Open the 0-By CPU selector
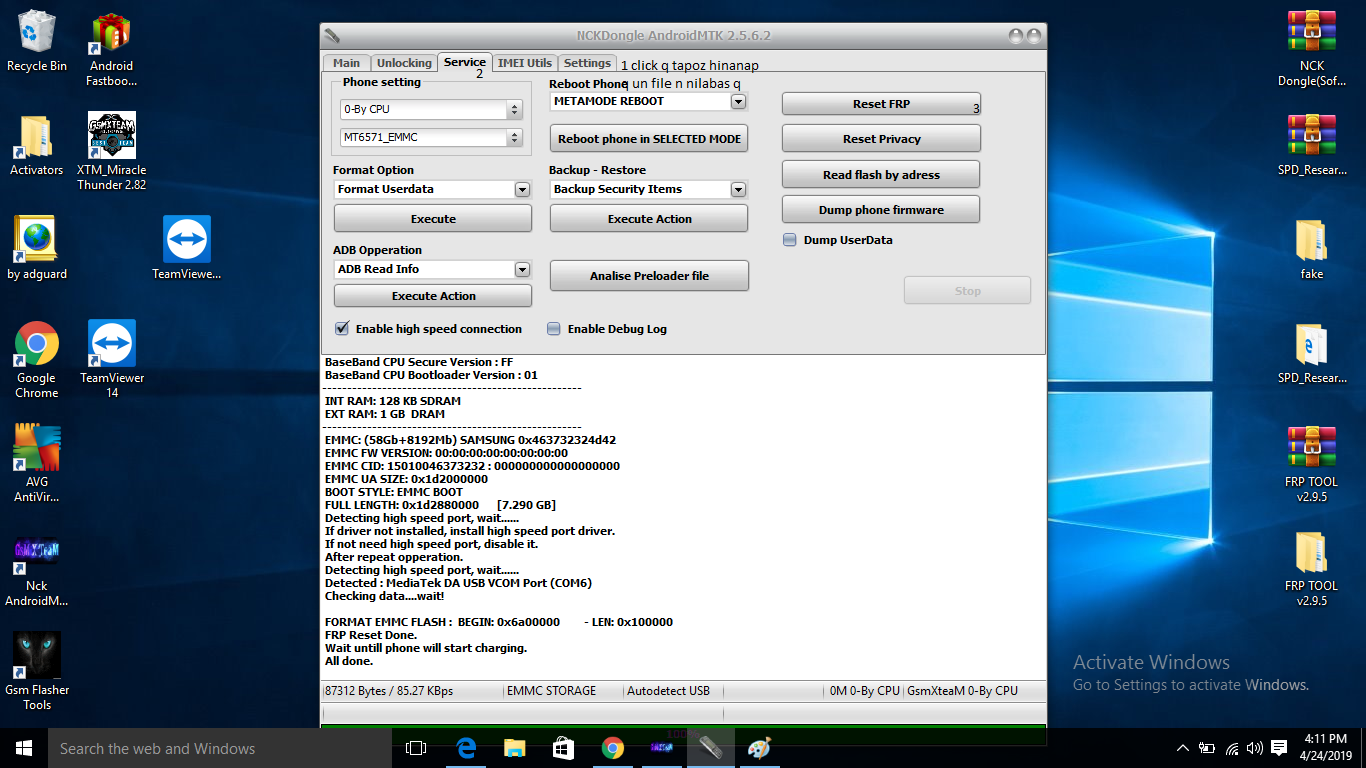 [431, 109]
